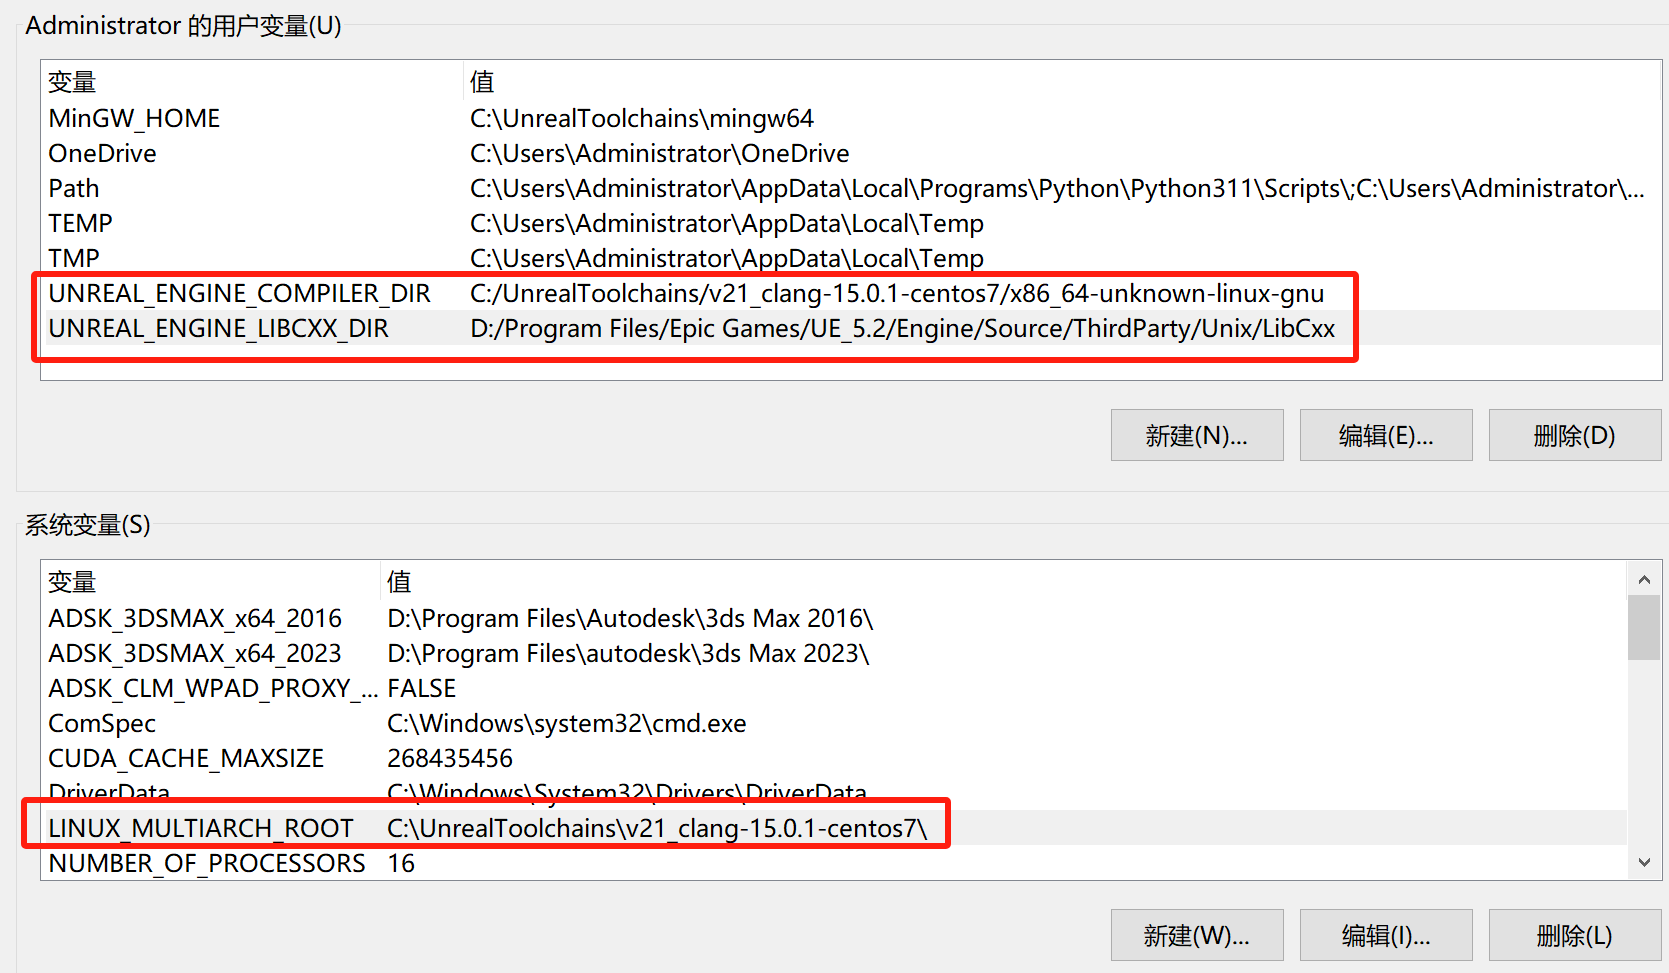Click 新建(N) under user variables
Viewport: 1669px width, 973px height.
pos(1196,435)
